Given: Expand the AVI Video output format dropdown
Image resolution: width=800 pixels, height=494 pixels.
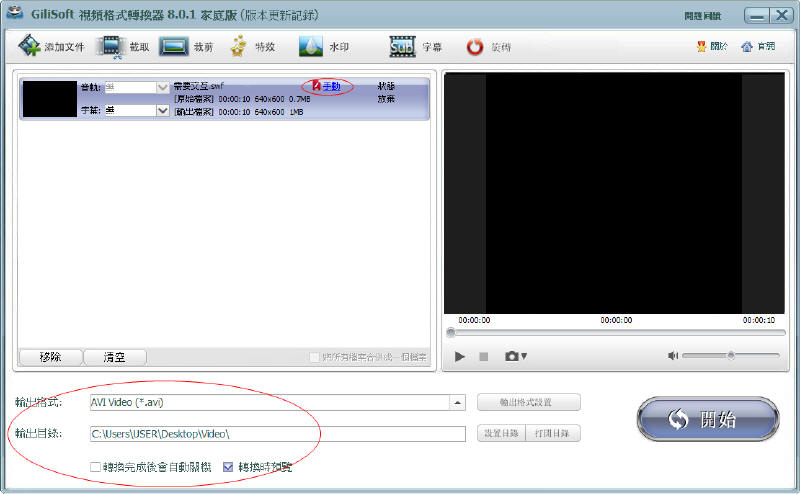Looking at the screenshot, I should coord(458,402).
